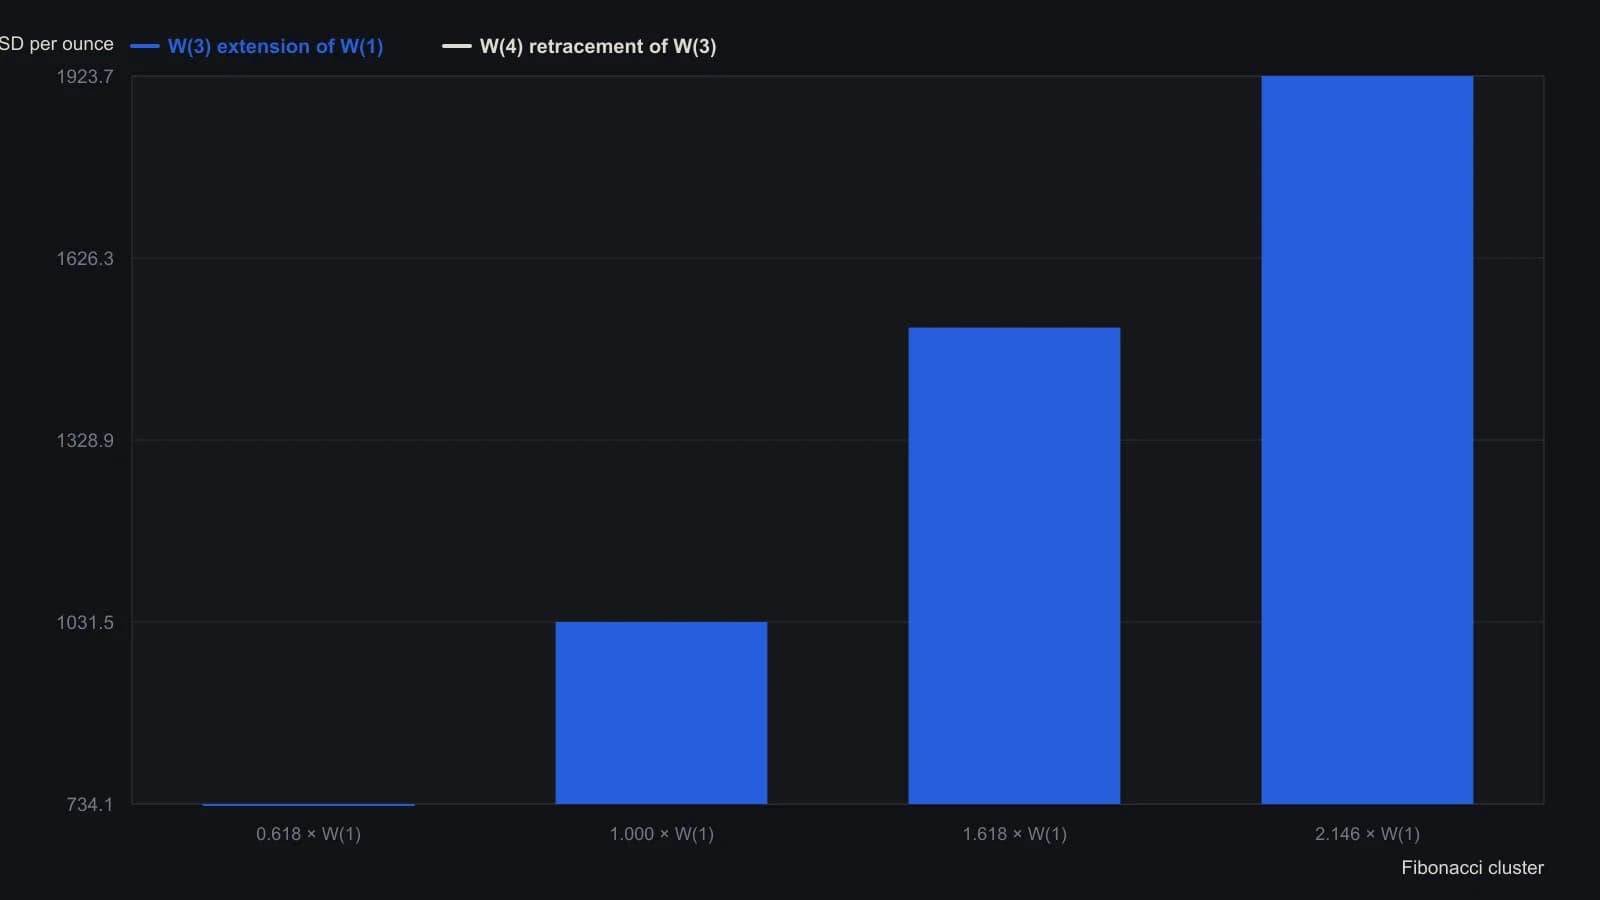Select the 2.146 × W(1) bar
The height and width of the screenshot is (900, 1600).
pos(1367,440)
